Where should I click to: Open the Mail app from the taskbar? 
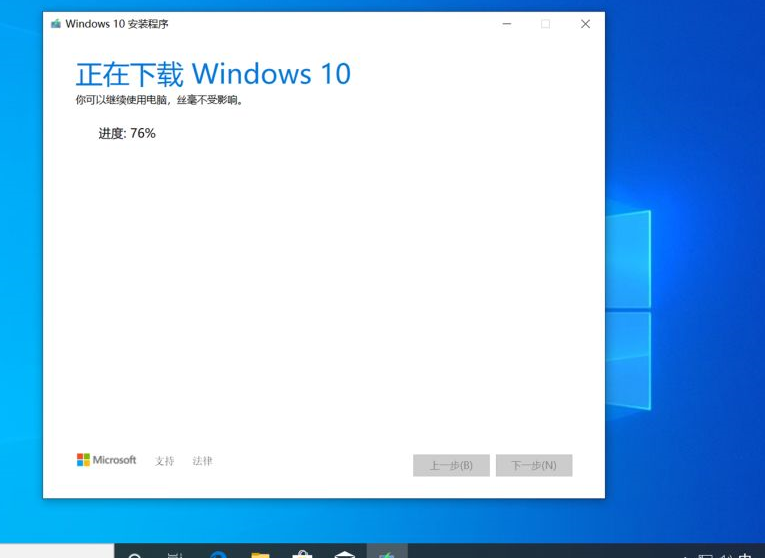pyautogui.click(x=344, y=554)
